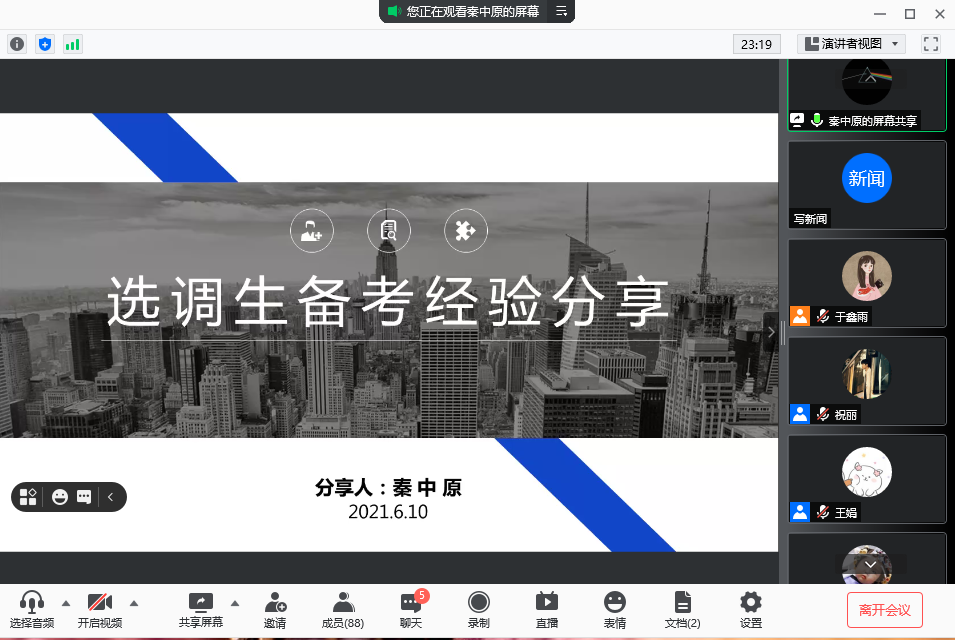Open the screen-share banner menu icon

tap(561, 11)
